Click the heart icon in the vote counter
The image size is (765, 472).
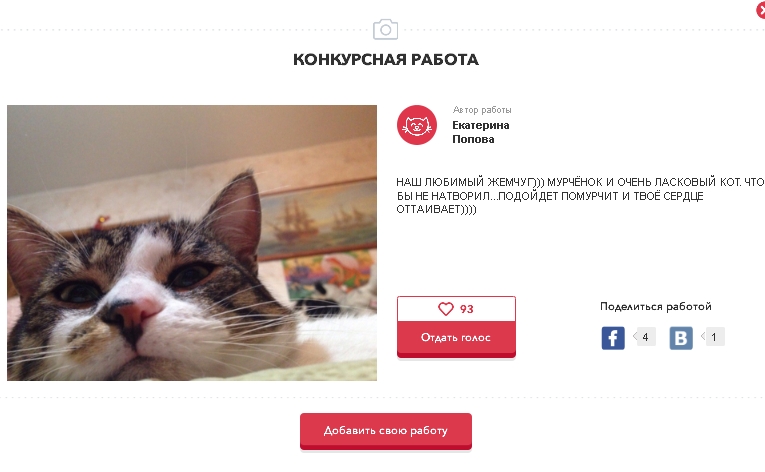[x=446, y=309]
